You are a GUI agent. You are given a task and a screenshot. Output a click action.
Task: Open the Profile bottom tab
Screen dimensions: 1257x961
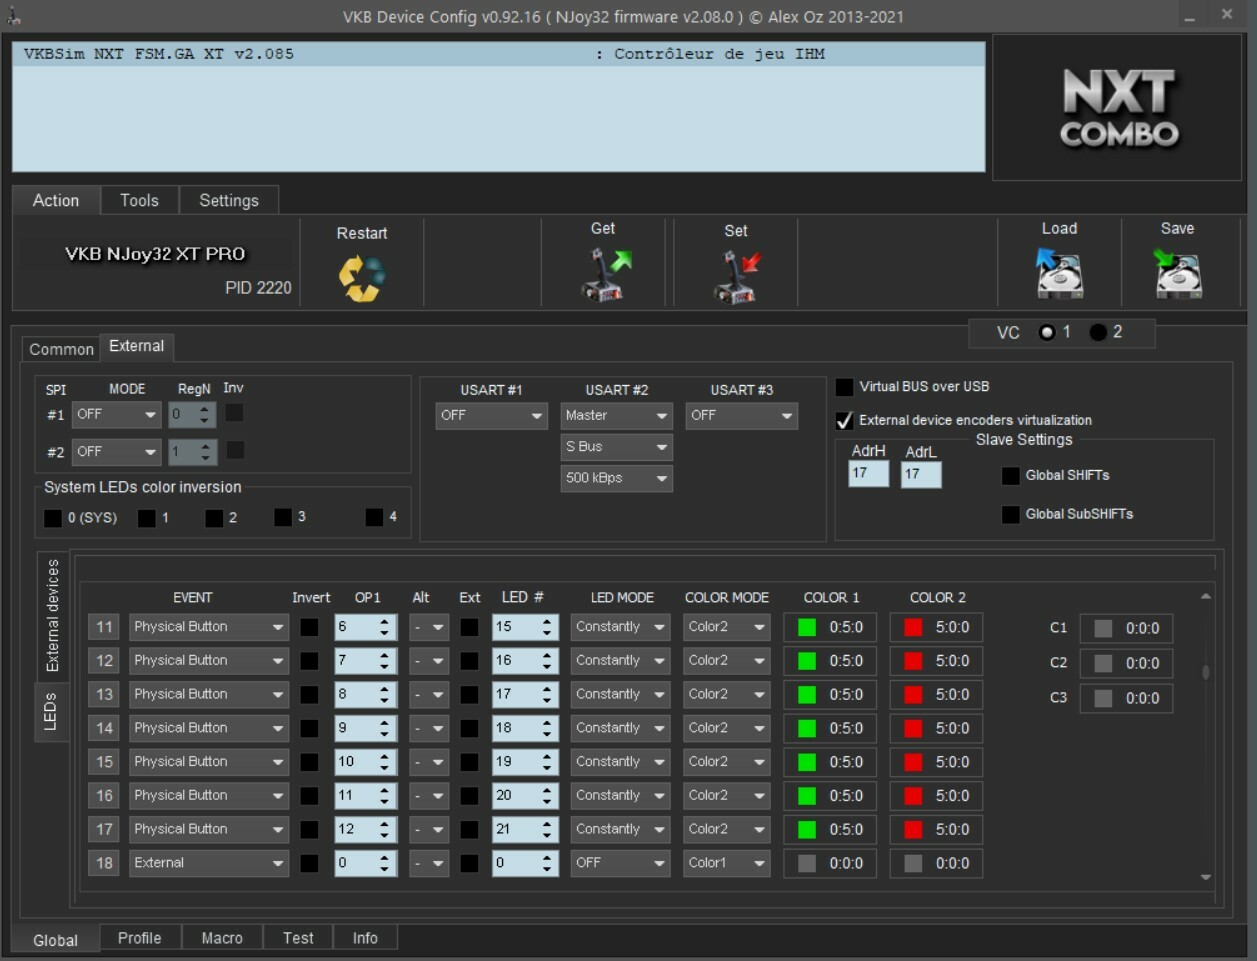[x=139, y=938]
